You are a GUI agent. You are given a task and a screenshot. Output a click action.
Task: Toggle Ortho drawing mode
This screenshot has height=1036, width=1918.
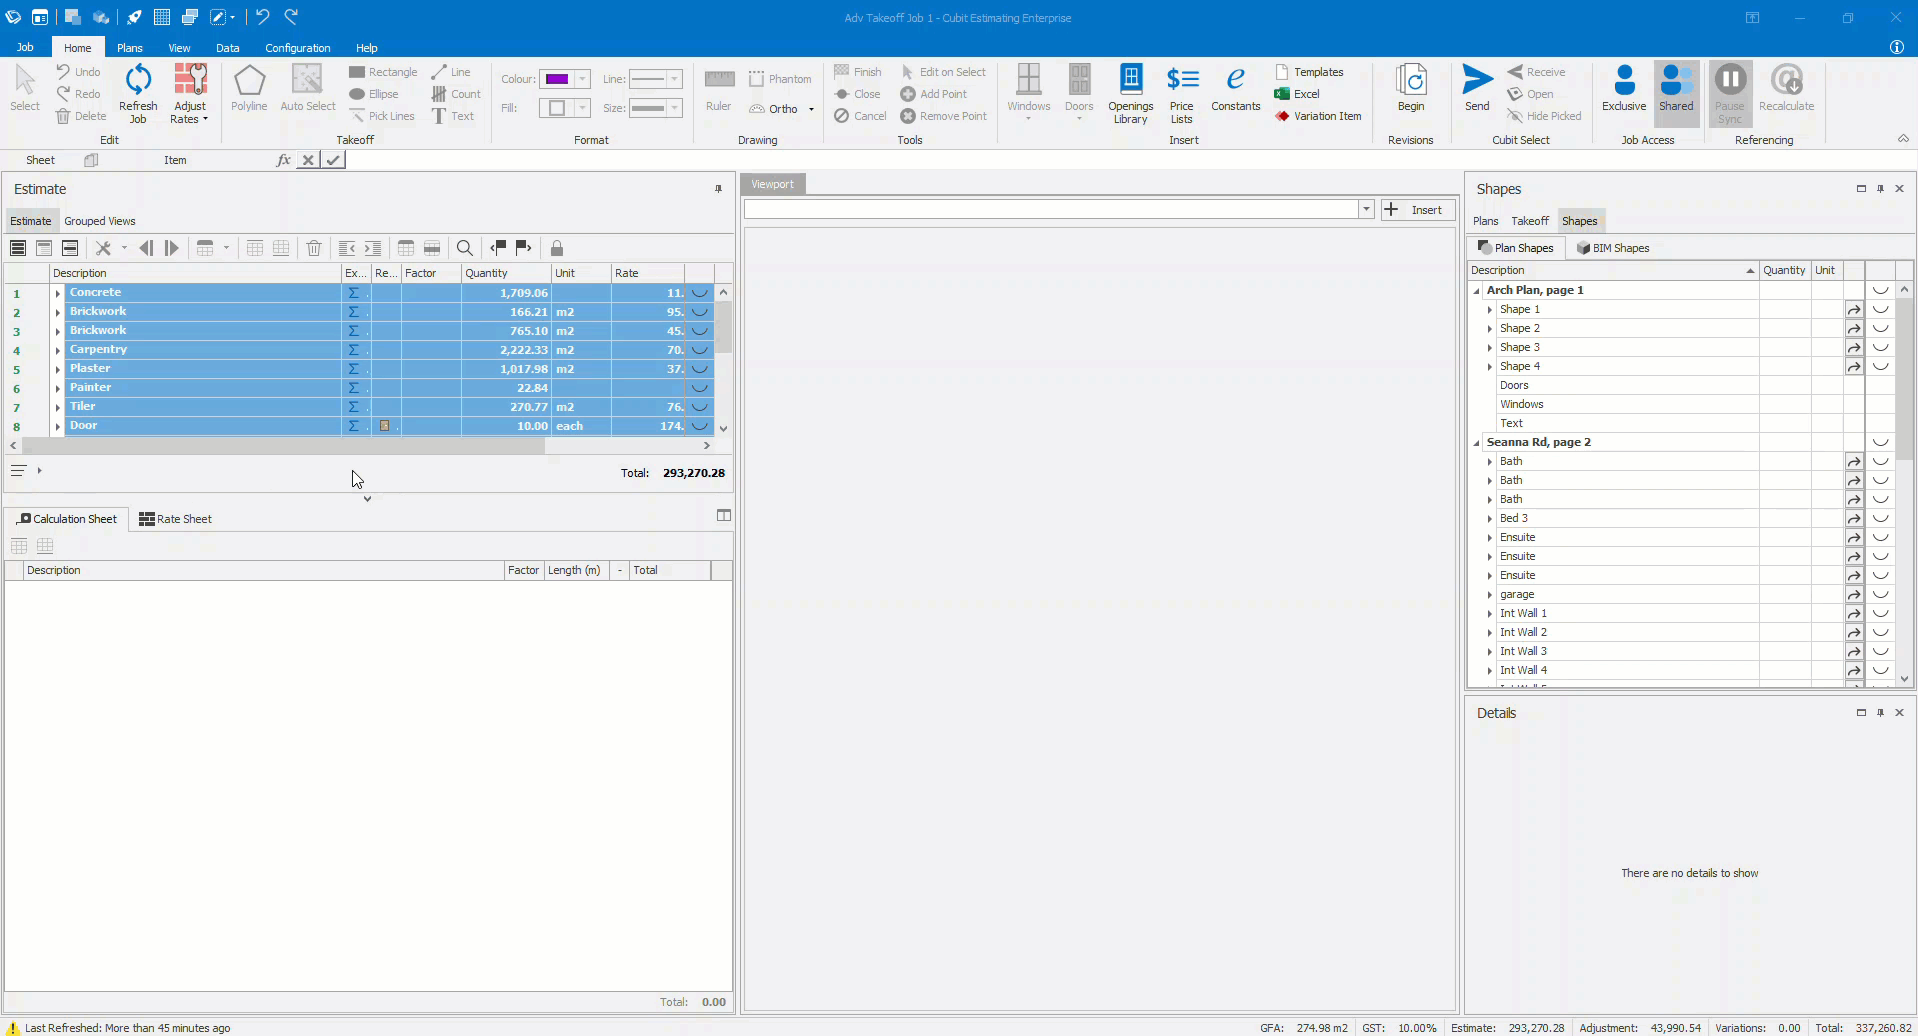(774, 109)
